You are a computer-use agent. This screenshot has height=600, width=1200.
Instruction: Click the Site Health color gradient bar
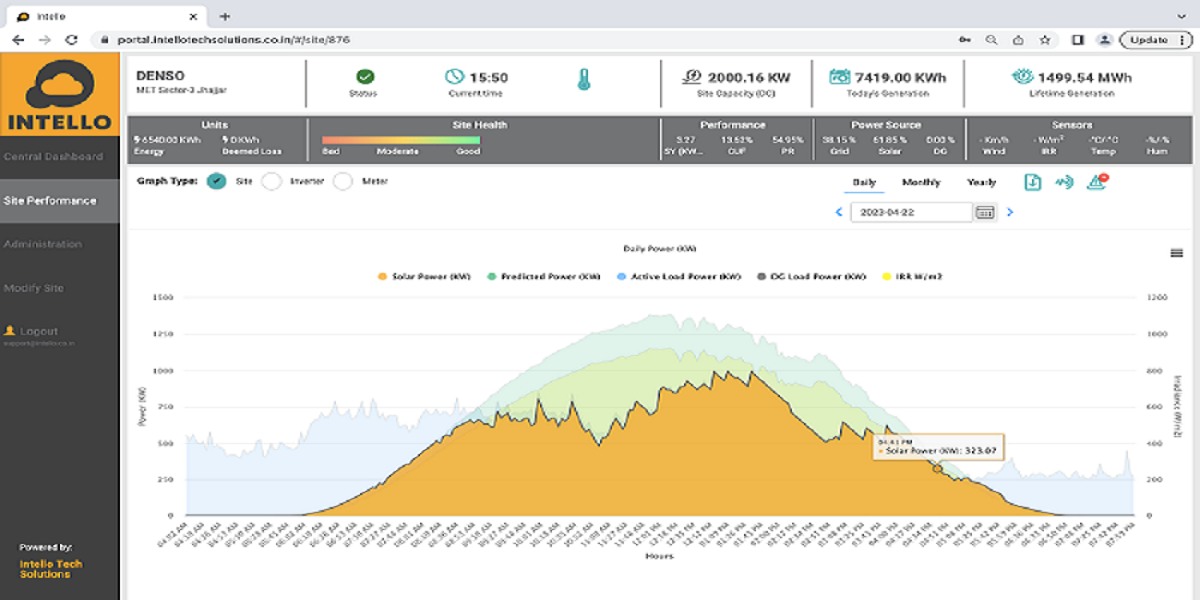(x=401, y=140)
